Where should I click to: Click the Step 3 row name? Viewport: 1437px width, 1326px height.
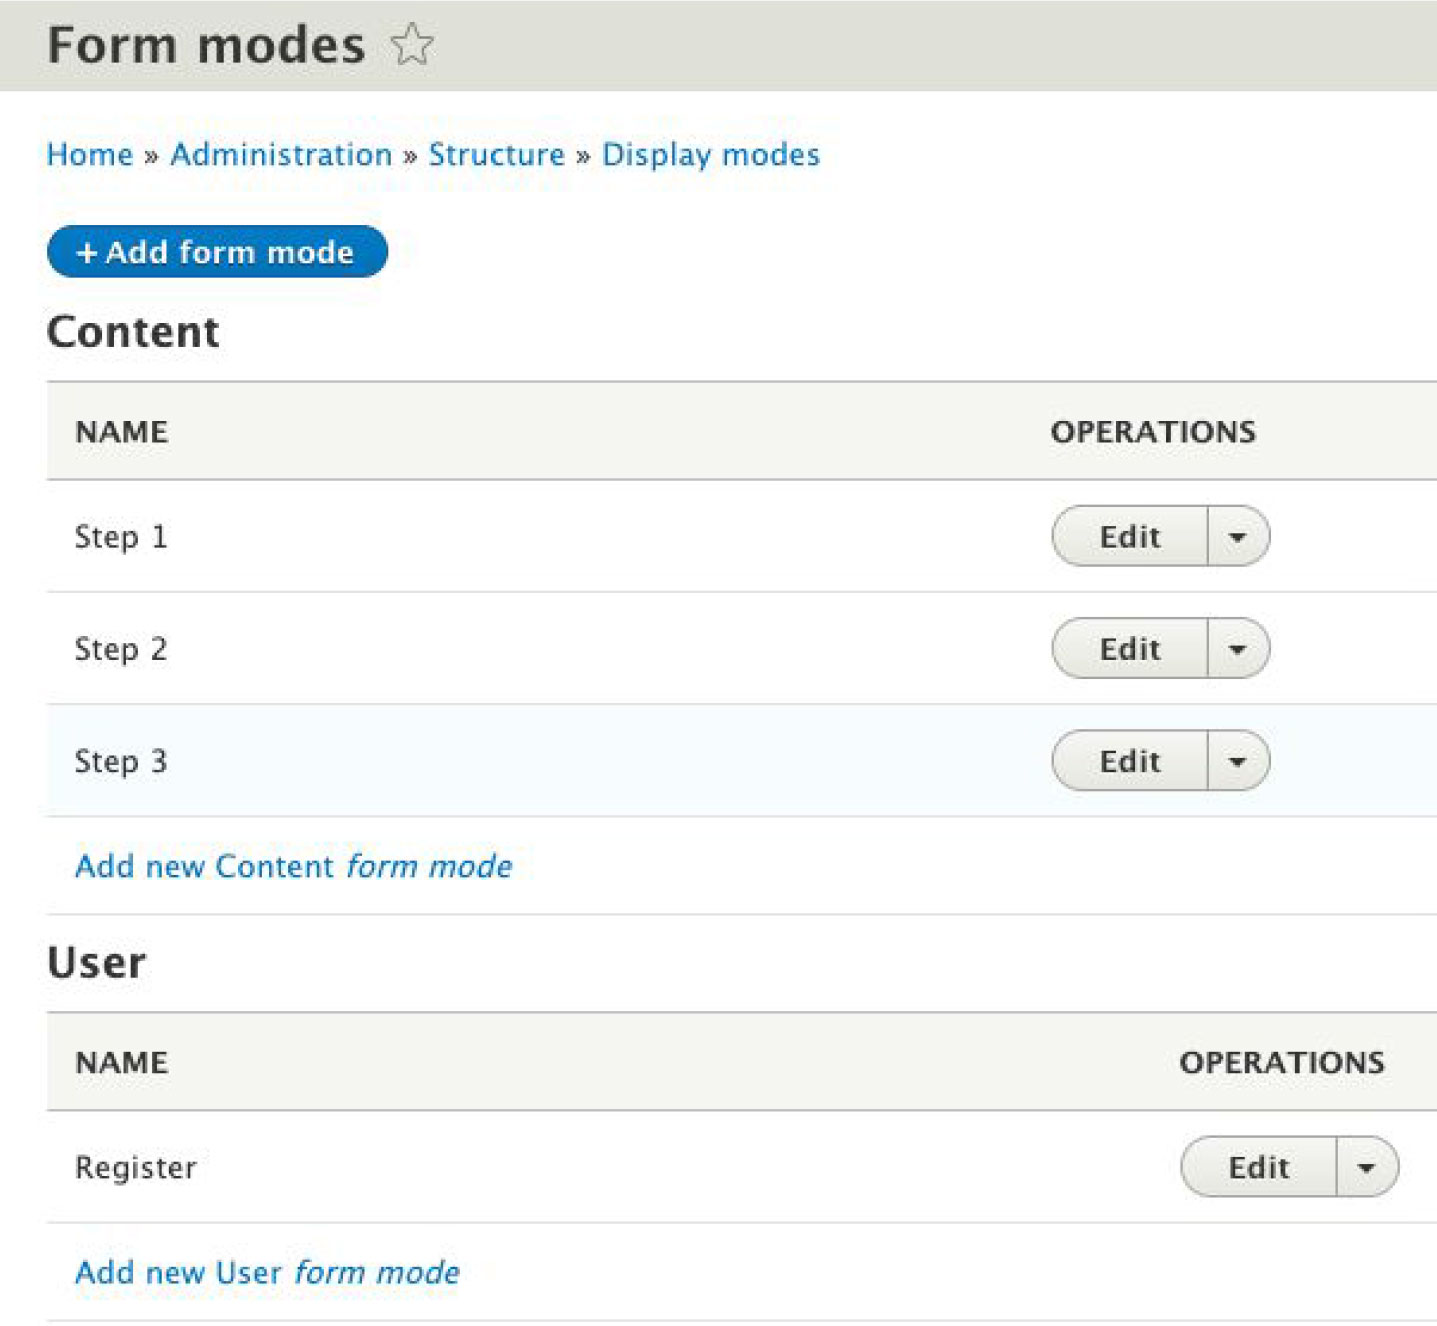point(121,761)
